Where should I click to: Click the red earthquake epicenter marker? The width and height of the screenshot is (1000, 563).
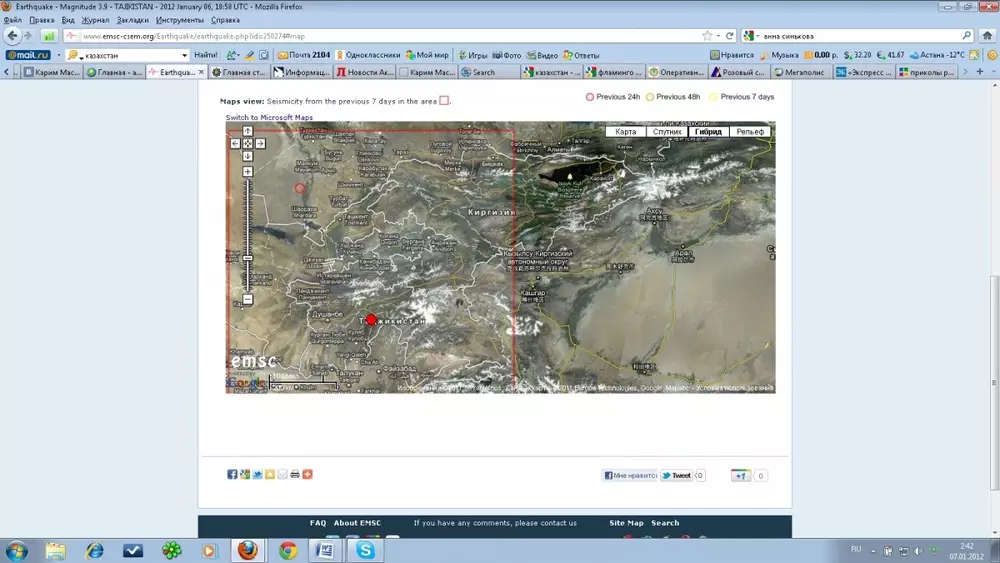[x=371, y=320]
